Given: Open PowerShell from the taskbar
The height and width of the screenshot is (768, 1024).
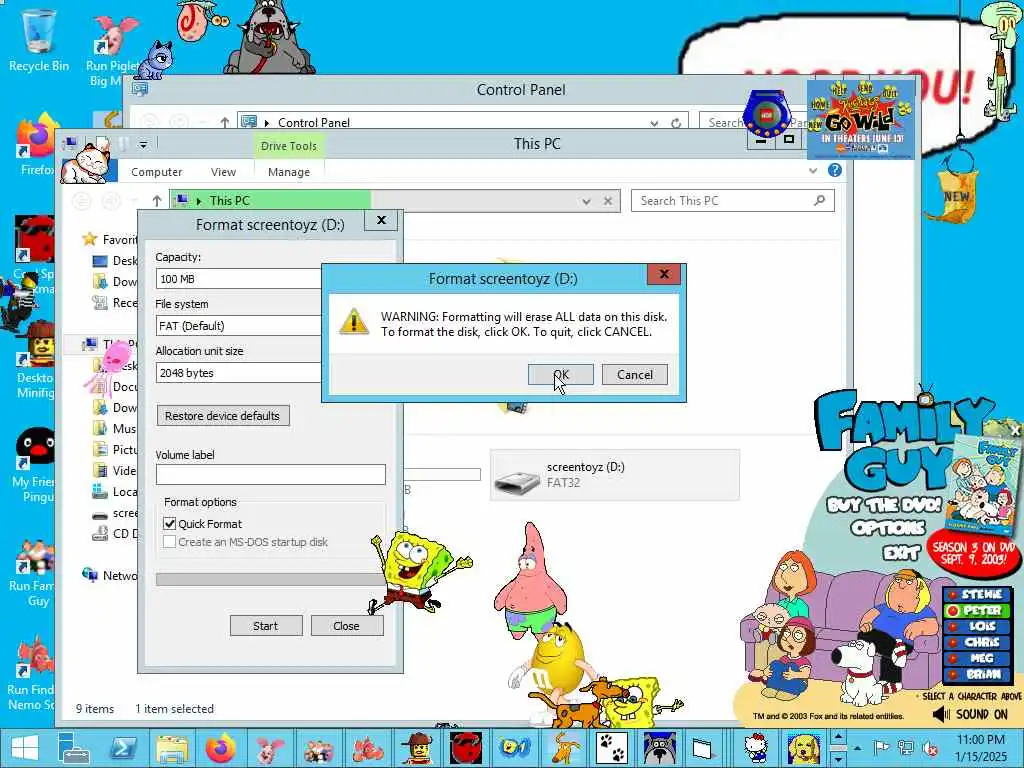Looking at the screenshot, I should (x=123, y=748).
